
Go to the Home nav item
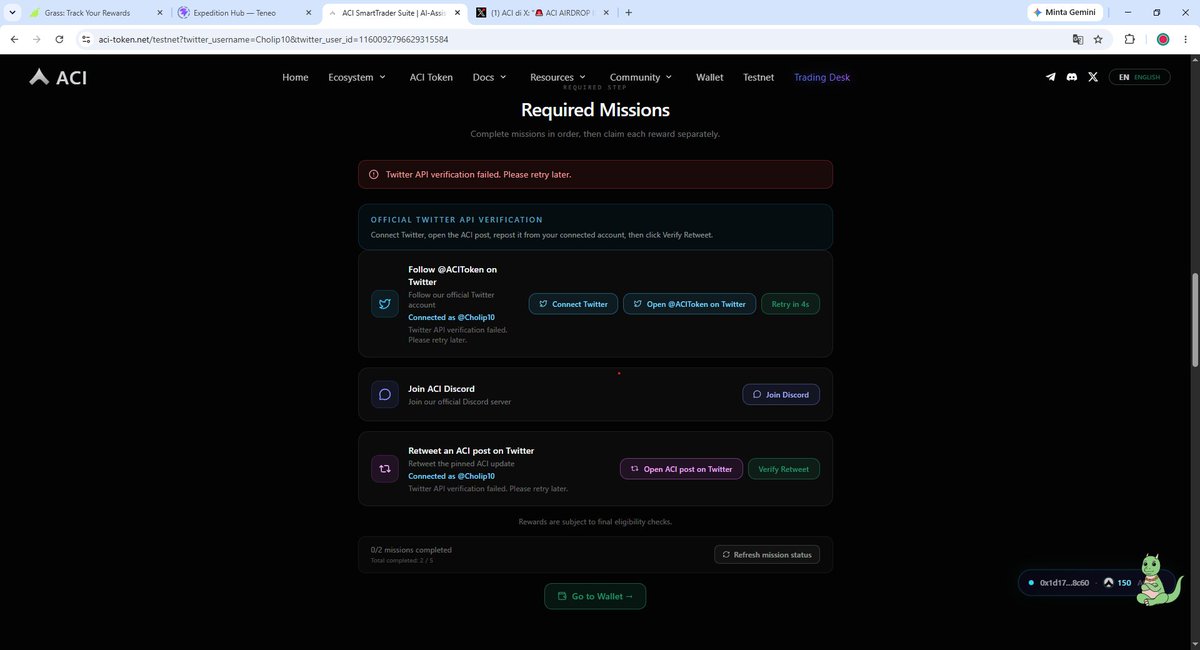pyautogui.click(x=295, y=77)
